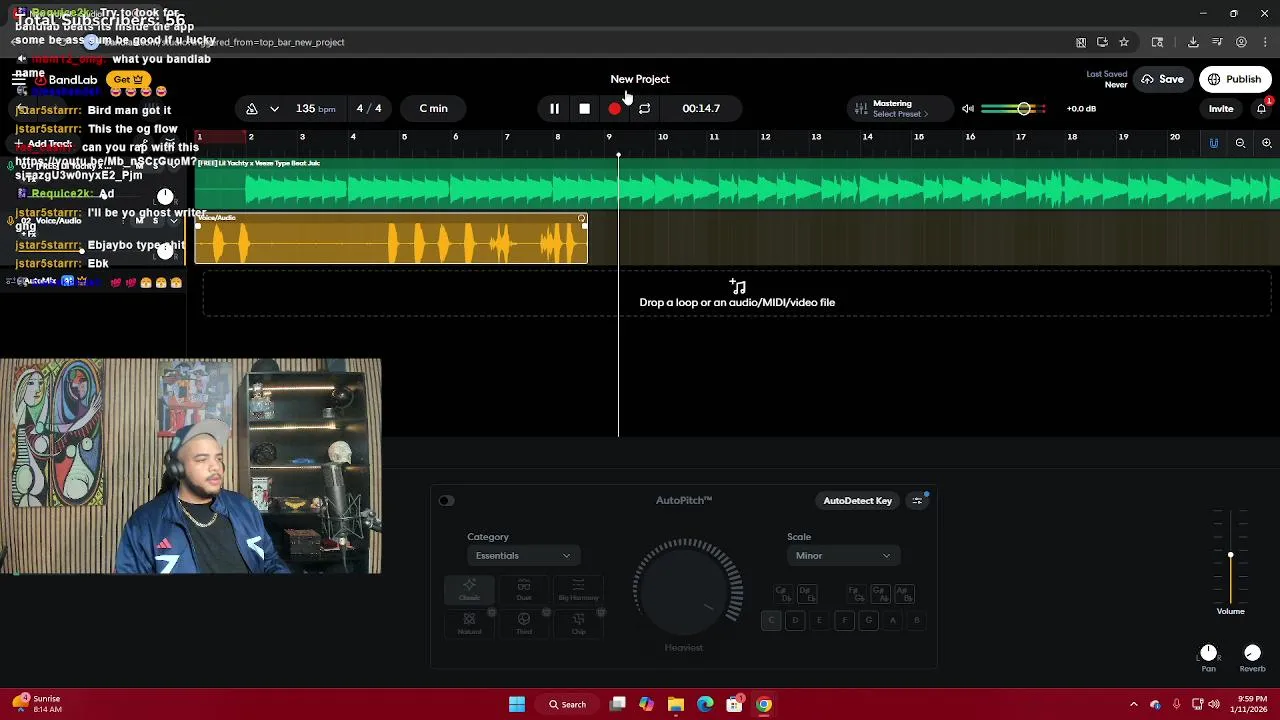
Task: Stop playback with the square button
Action: [584, 108]
